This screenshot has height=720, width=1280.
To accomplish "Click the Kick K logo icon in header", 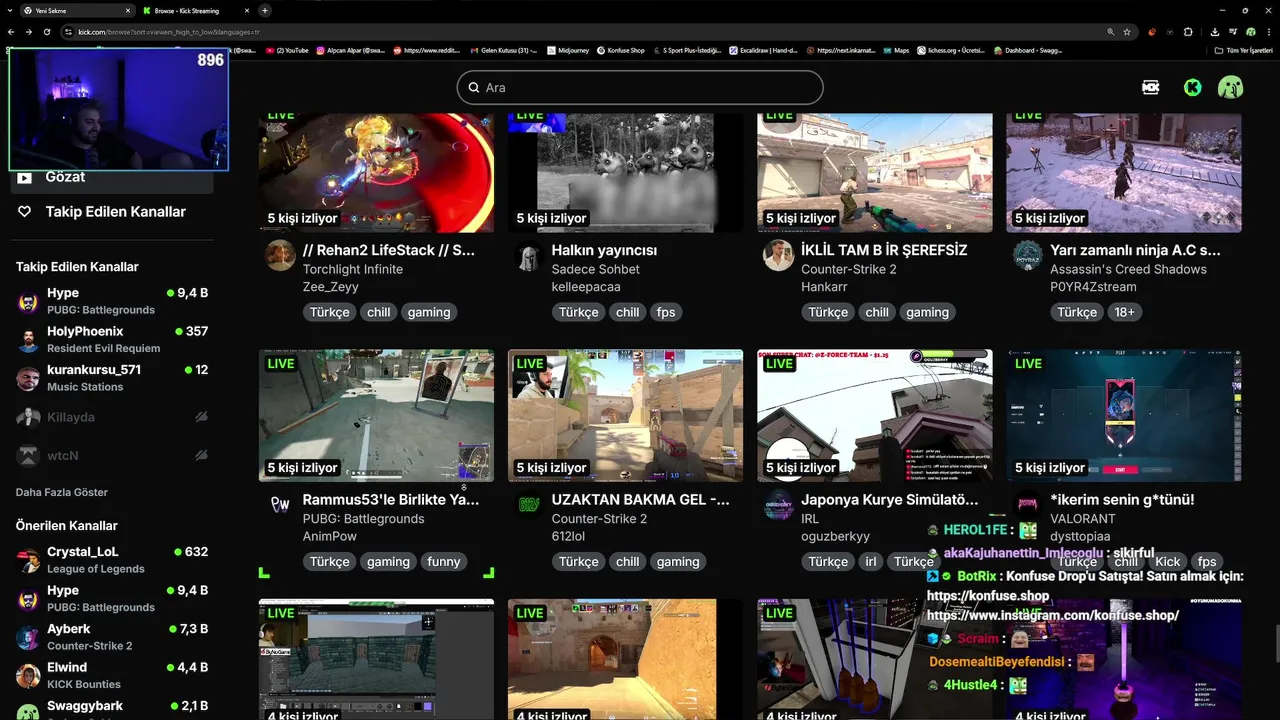I will click(1192, 87).
